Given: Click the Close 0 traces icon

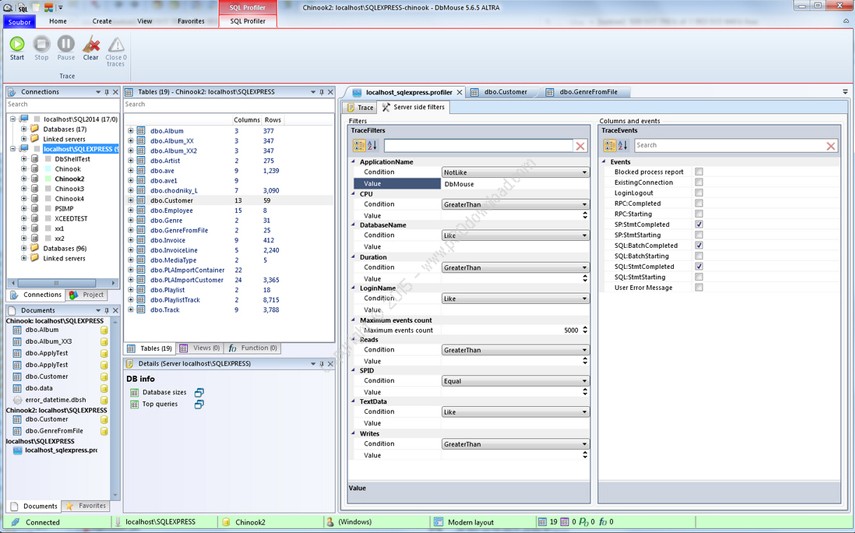Looking at the screenshot, I should [x=116, y=44].
